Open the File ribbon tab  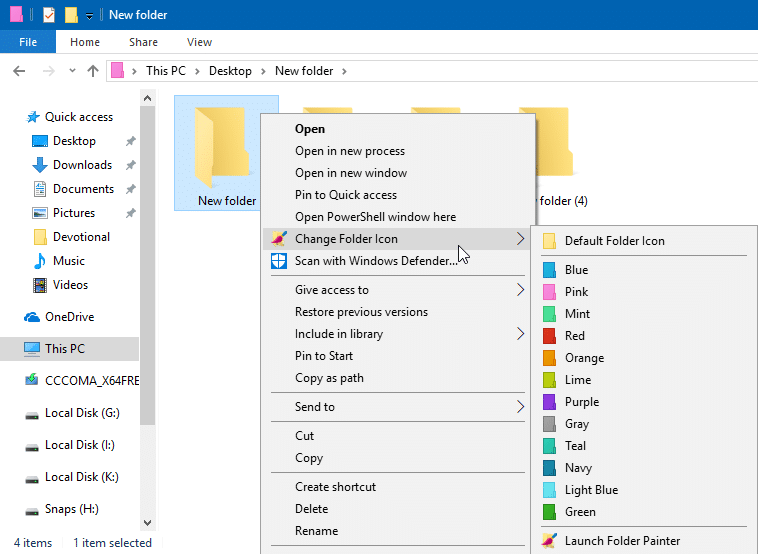tap(28, 42)
